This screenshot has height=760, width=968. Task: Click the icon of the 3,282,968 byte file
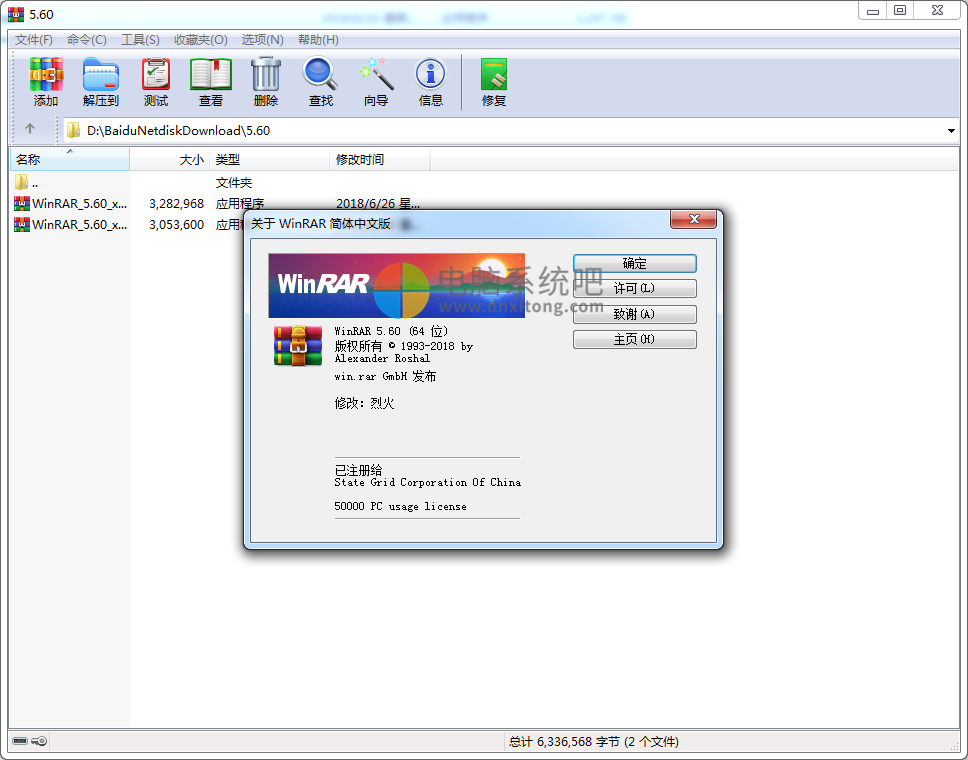click(22, 203)
